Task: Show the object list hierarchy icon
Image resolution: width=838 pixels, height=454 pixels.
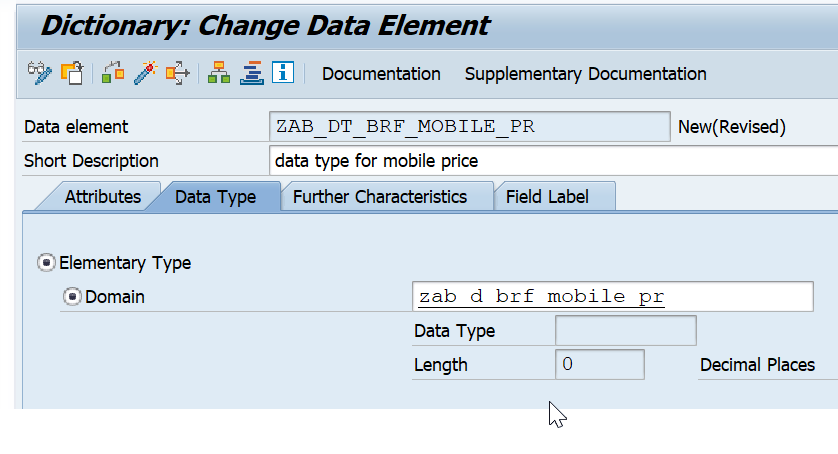Action: pyautogui.click(x=219, y=73)
